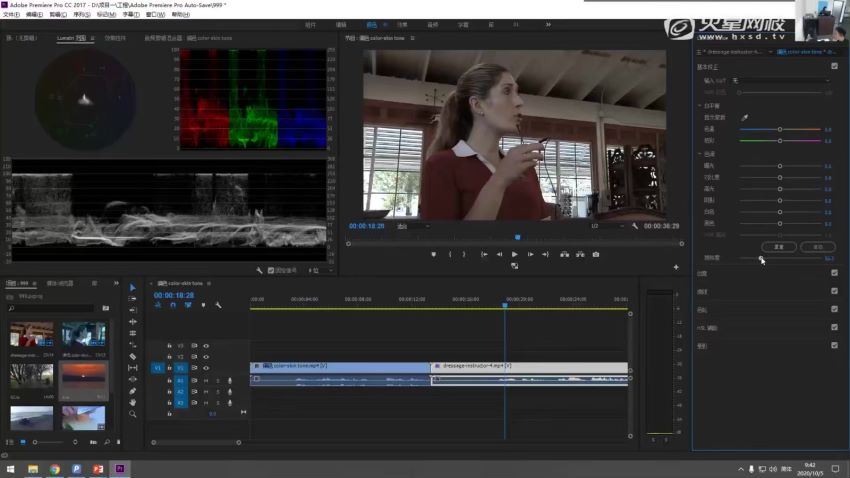
Task: Click the Lift button
Action: tap(564, 254)
